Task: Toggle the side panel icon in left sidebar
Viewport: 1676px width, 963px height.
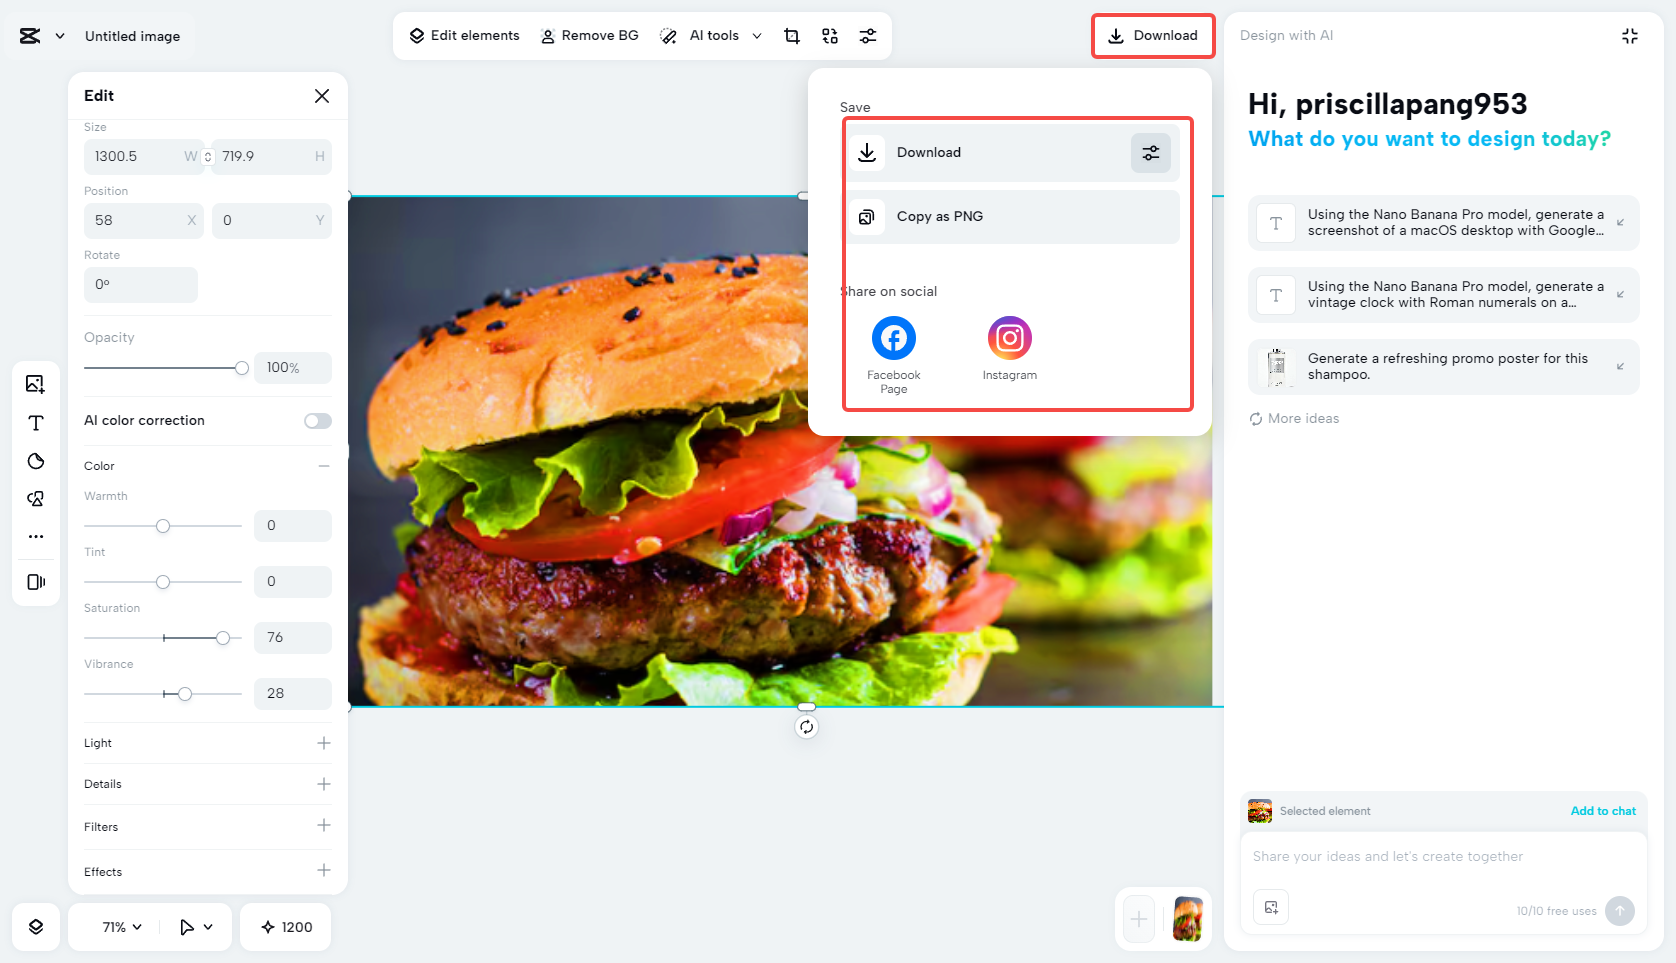Action: pyautogui.click(x=36, y=582)
